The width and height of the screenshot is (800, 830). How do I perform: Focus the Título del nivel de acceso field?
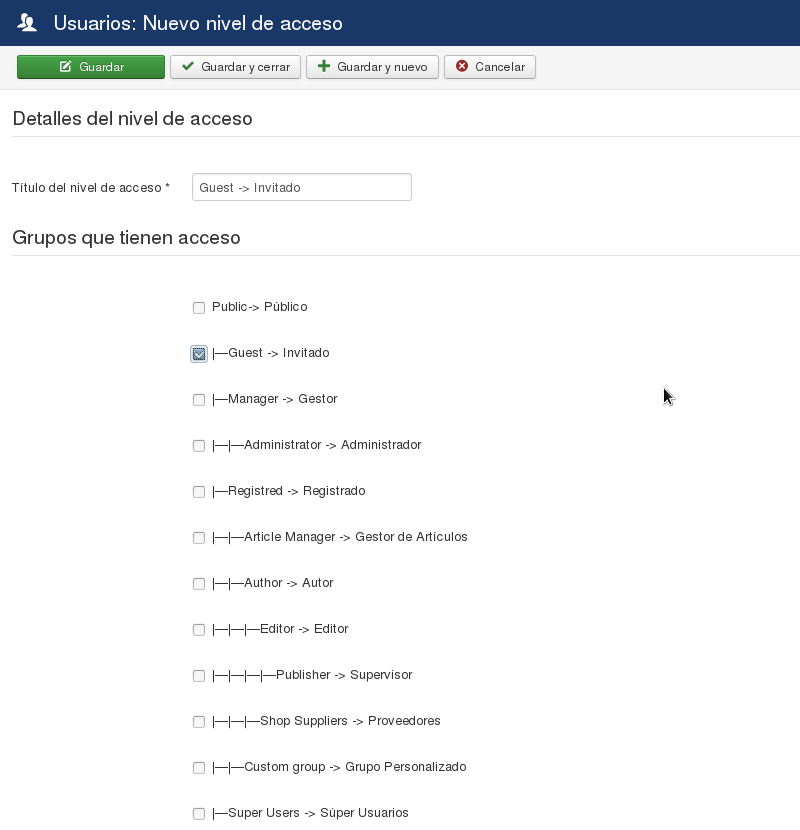coord(301,187)
